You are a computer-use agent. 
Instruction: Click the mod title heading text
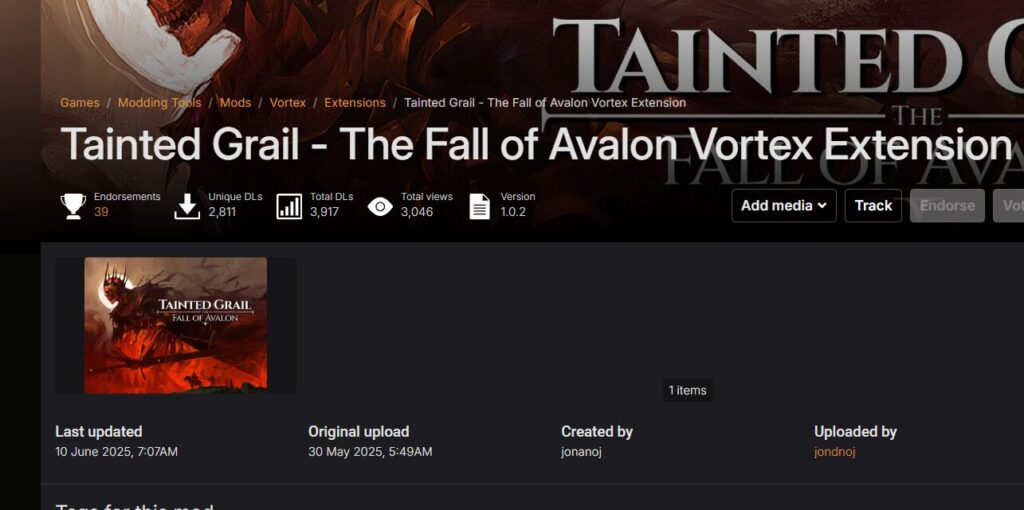click(x=536, y=144)
